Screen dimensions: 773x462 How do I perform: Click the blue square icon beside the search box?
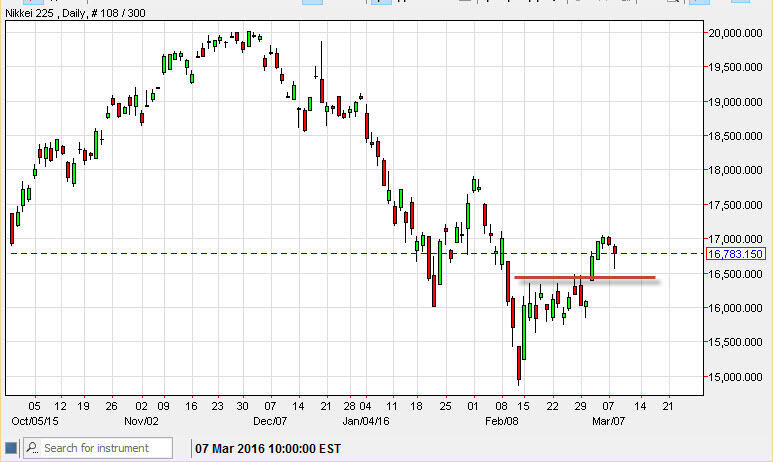click(11, 448)
